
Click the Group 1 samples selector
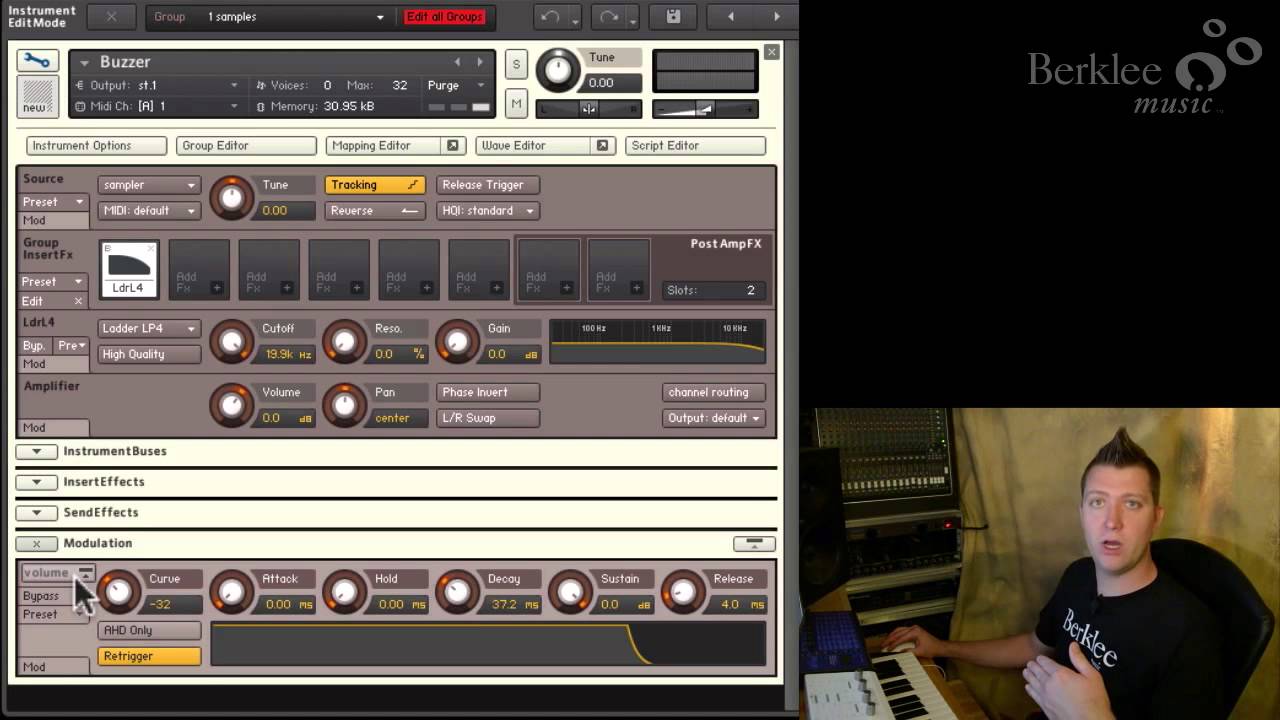pyautogui.click(x=269, y=17)
